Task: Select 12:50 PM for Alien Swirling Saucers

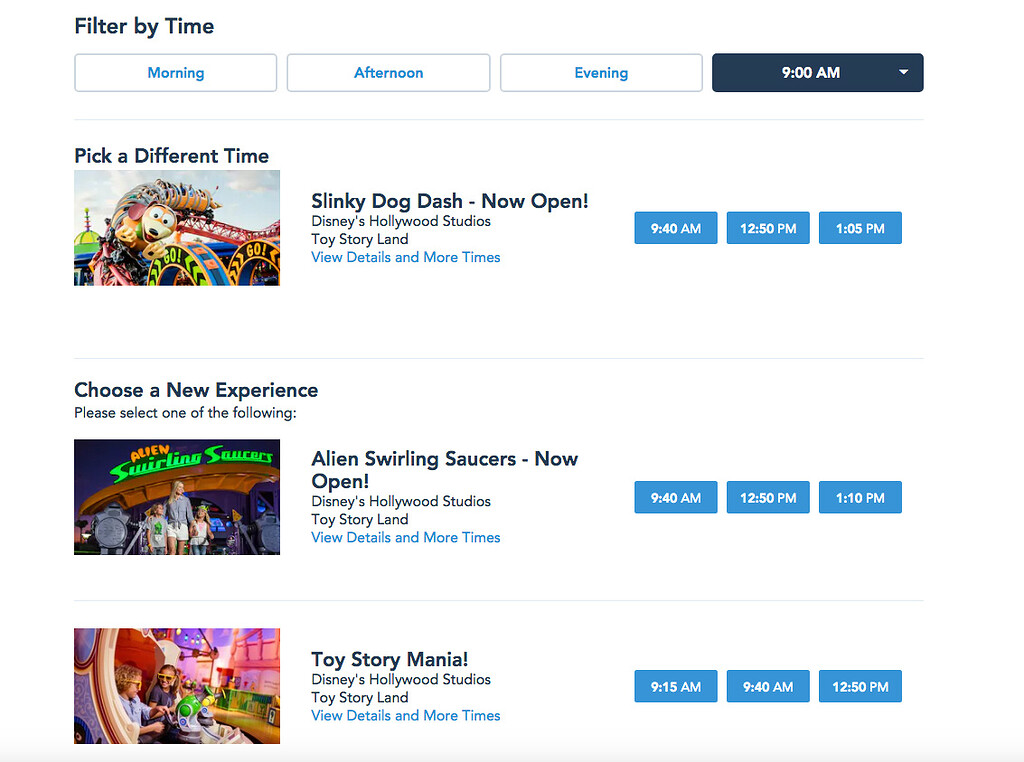Action: coord(768,497)
